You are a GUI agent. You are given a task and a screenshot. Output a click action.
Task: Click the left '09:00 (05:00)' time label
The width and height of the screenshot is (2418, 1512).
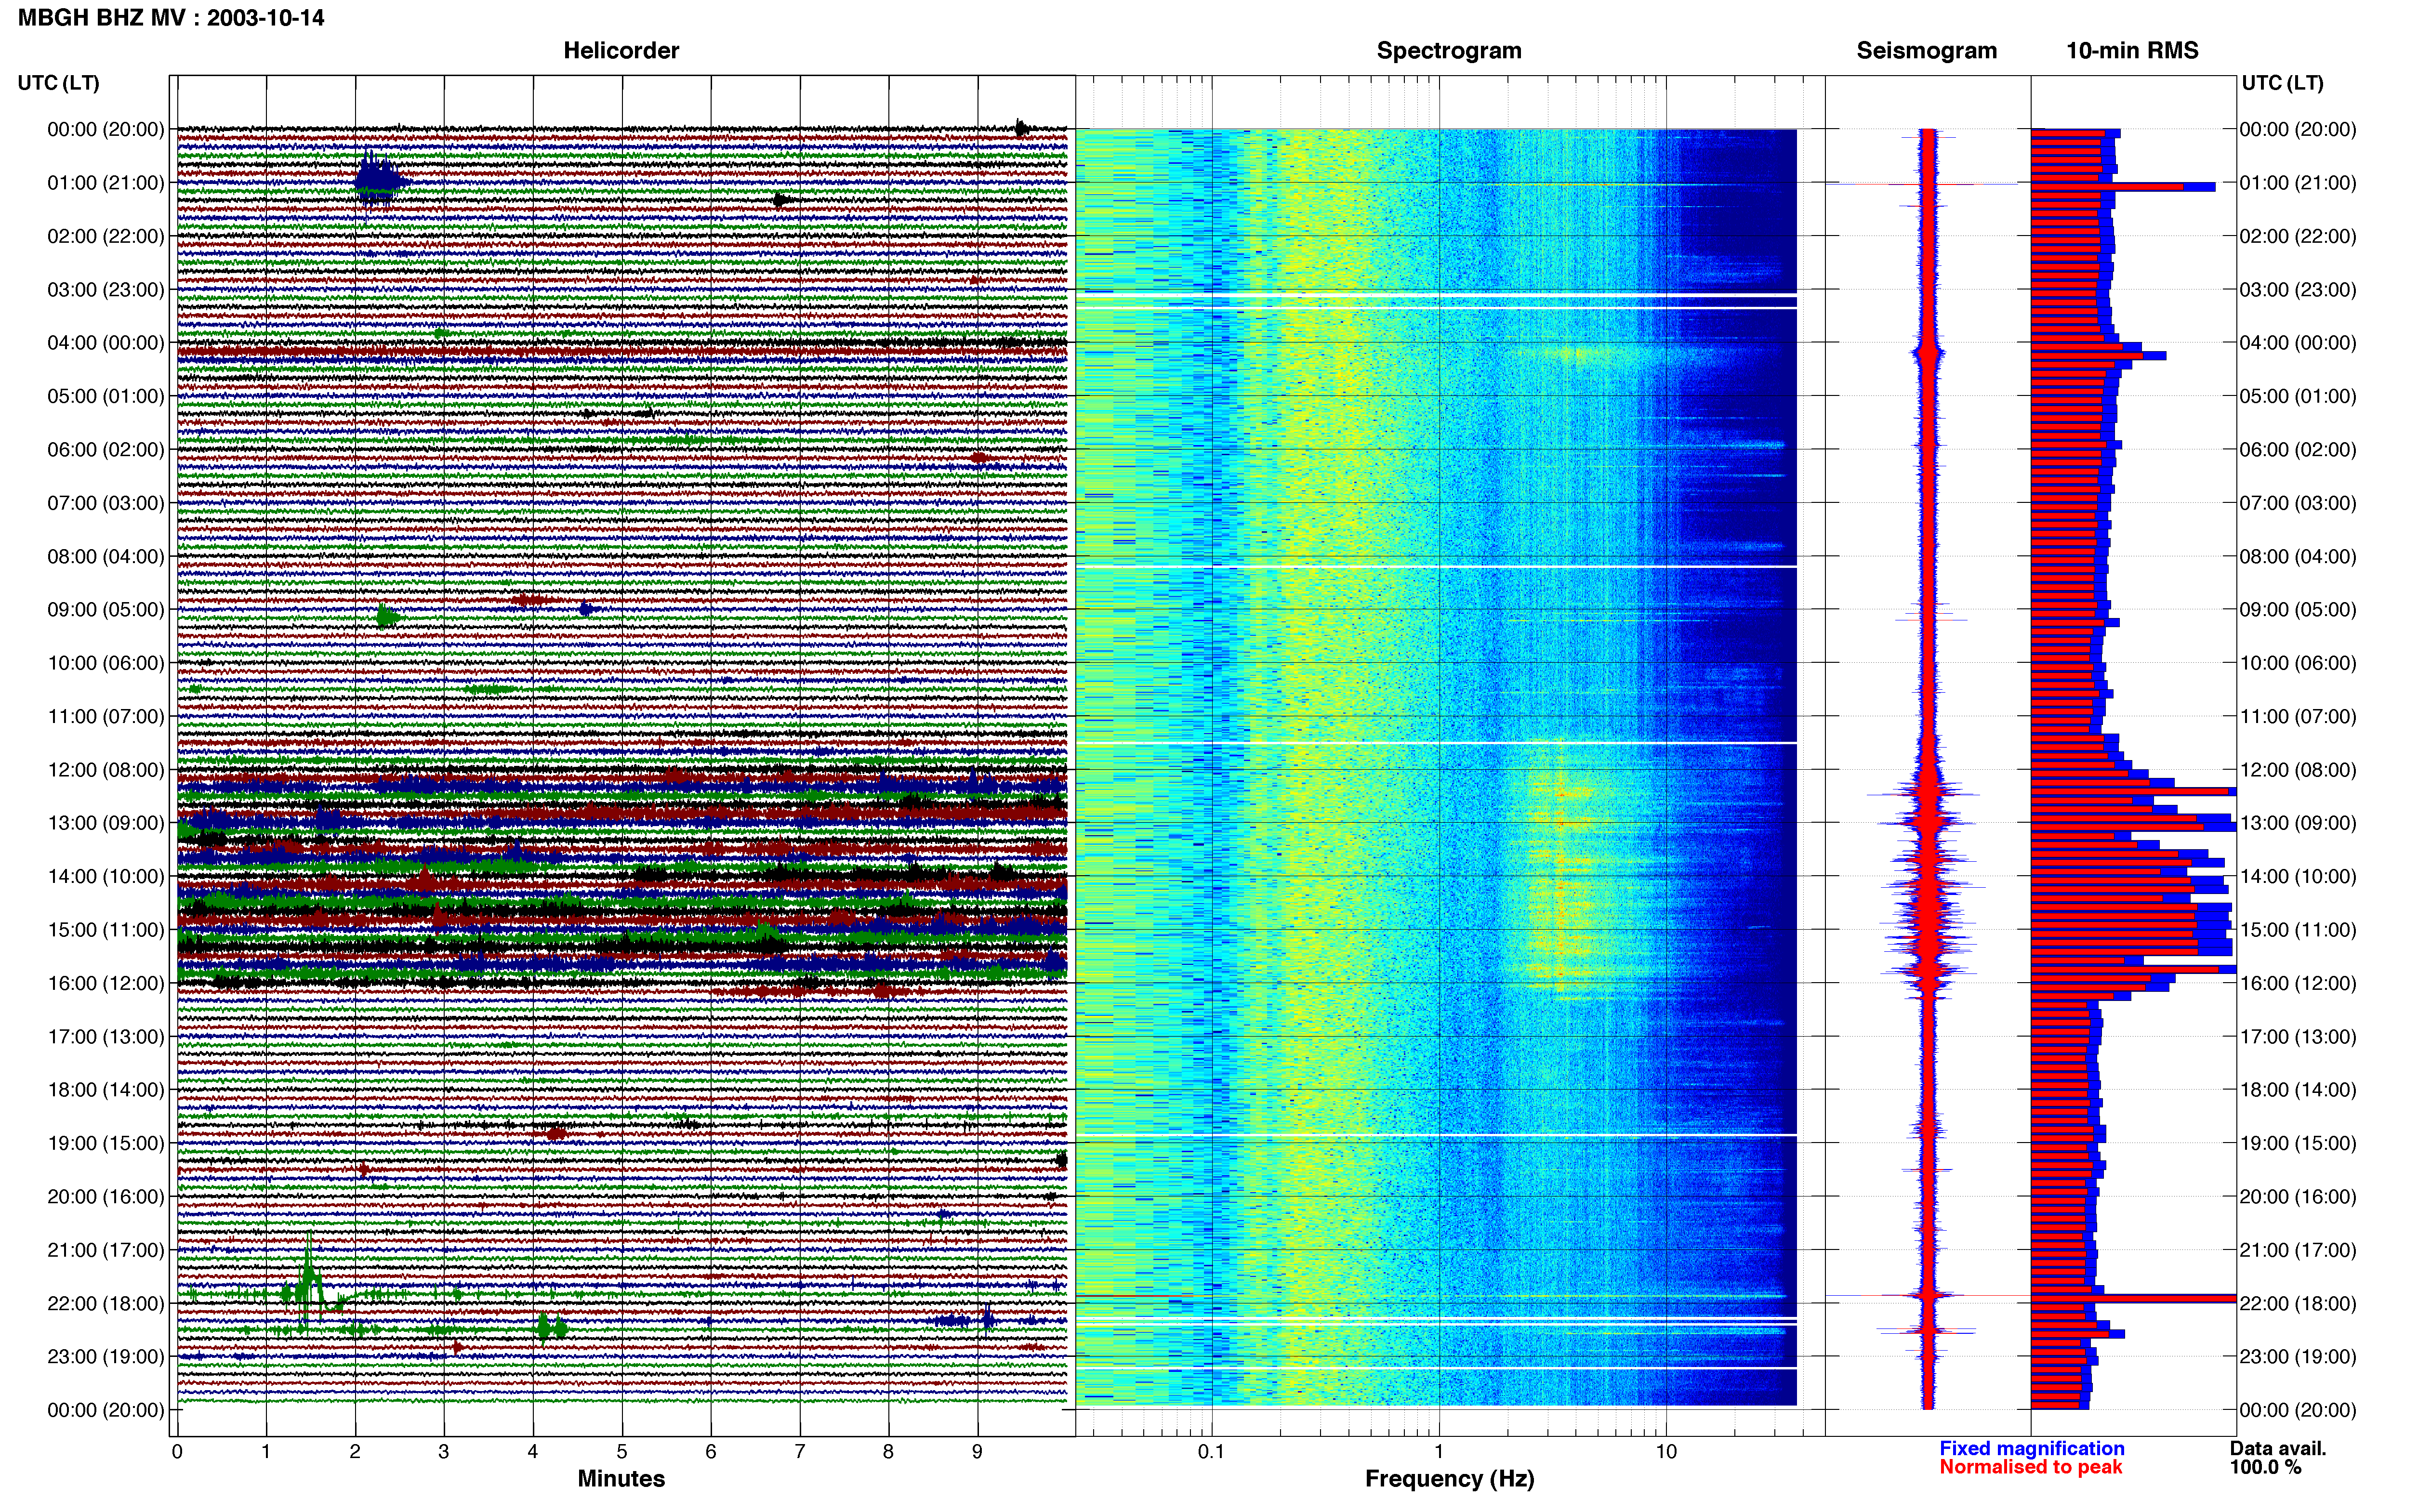106,610
